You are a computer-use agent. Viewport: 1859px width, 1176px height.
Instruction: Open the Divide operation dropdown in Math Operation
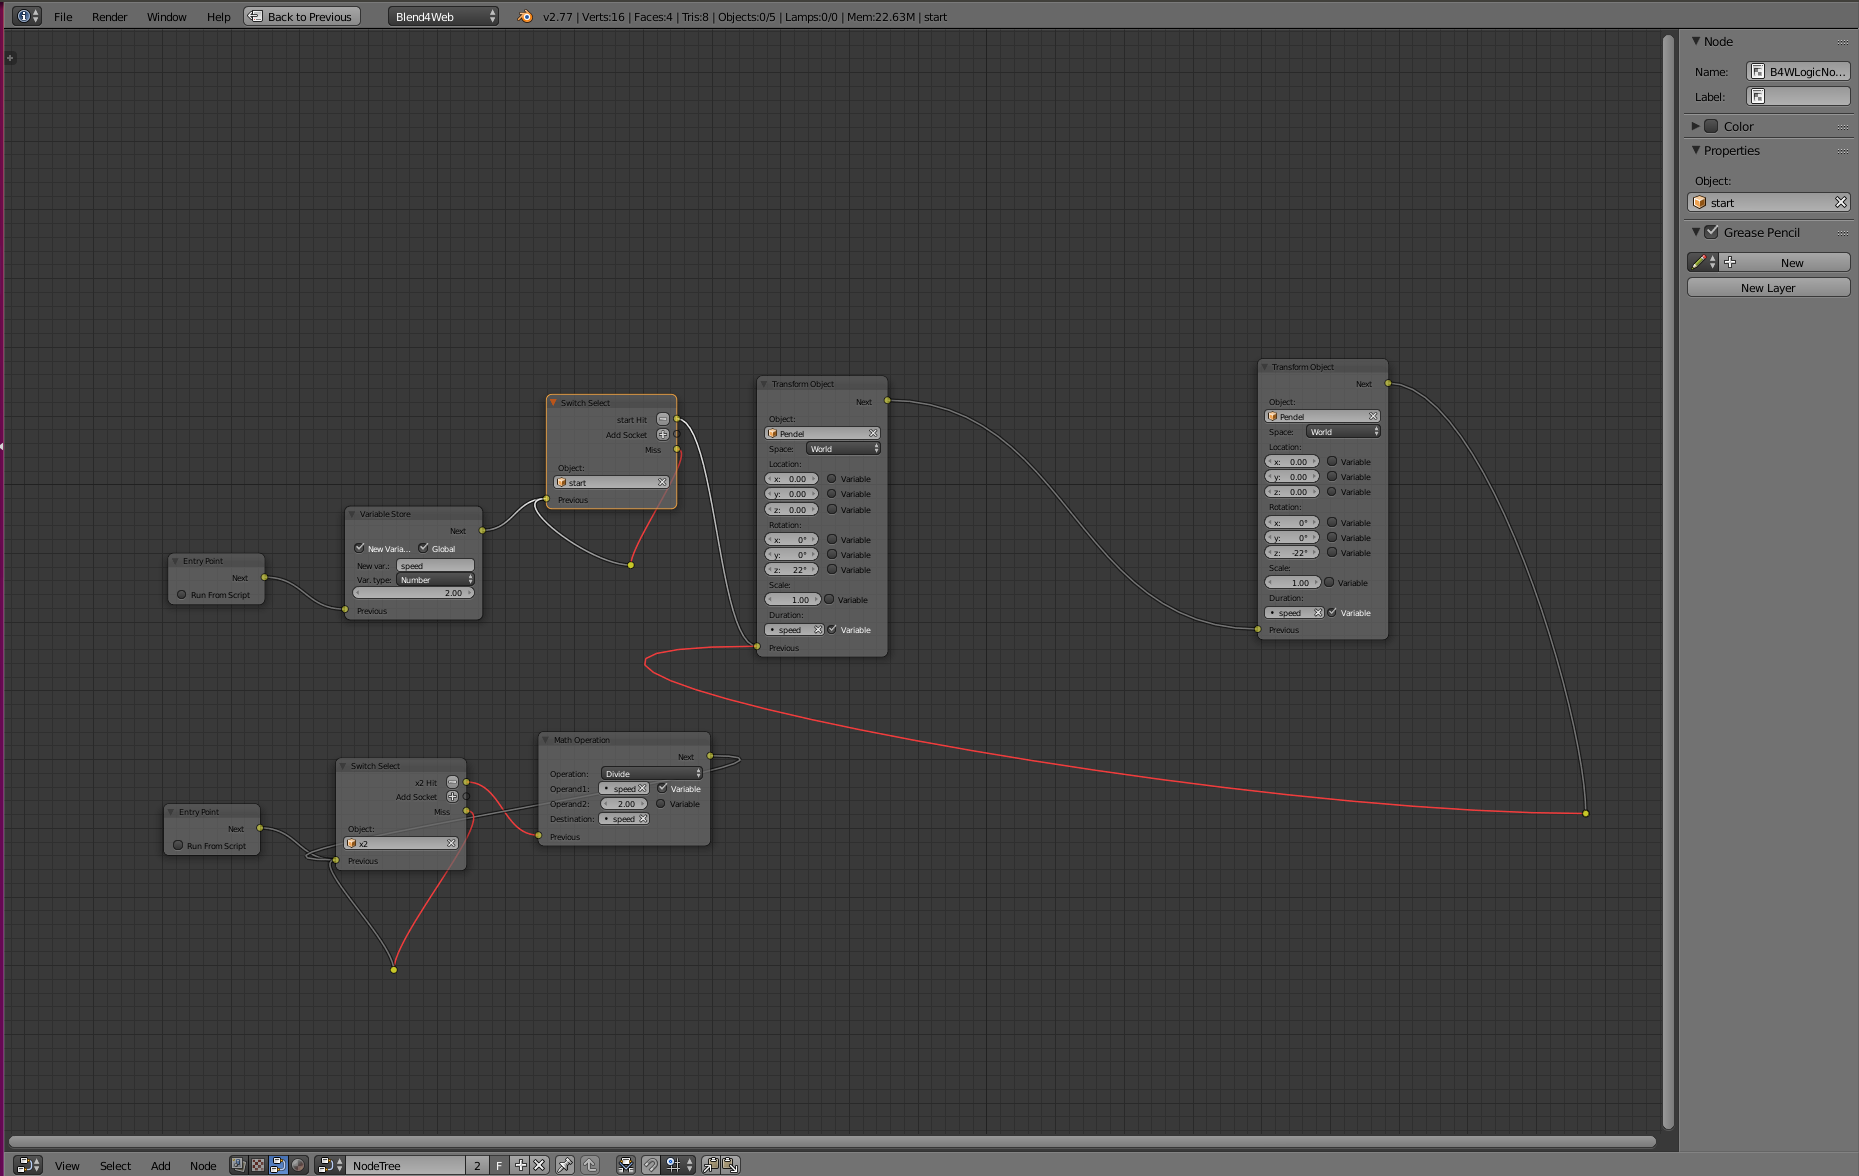[650, 773]
